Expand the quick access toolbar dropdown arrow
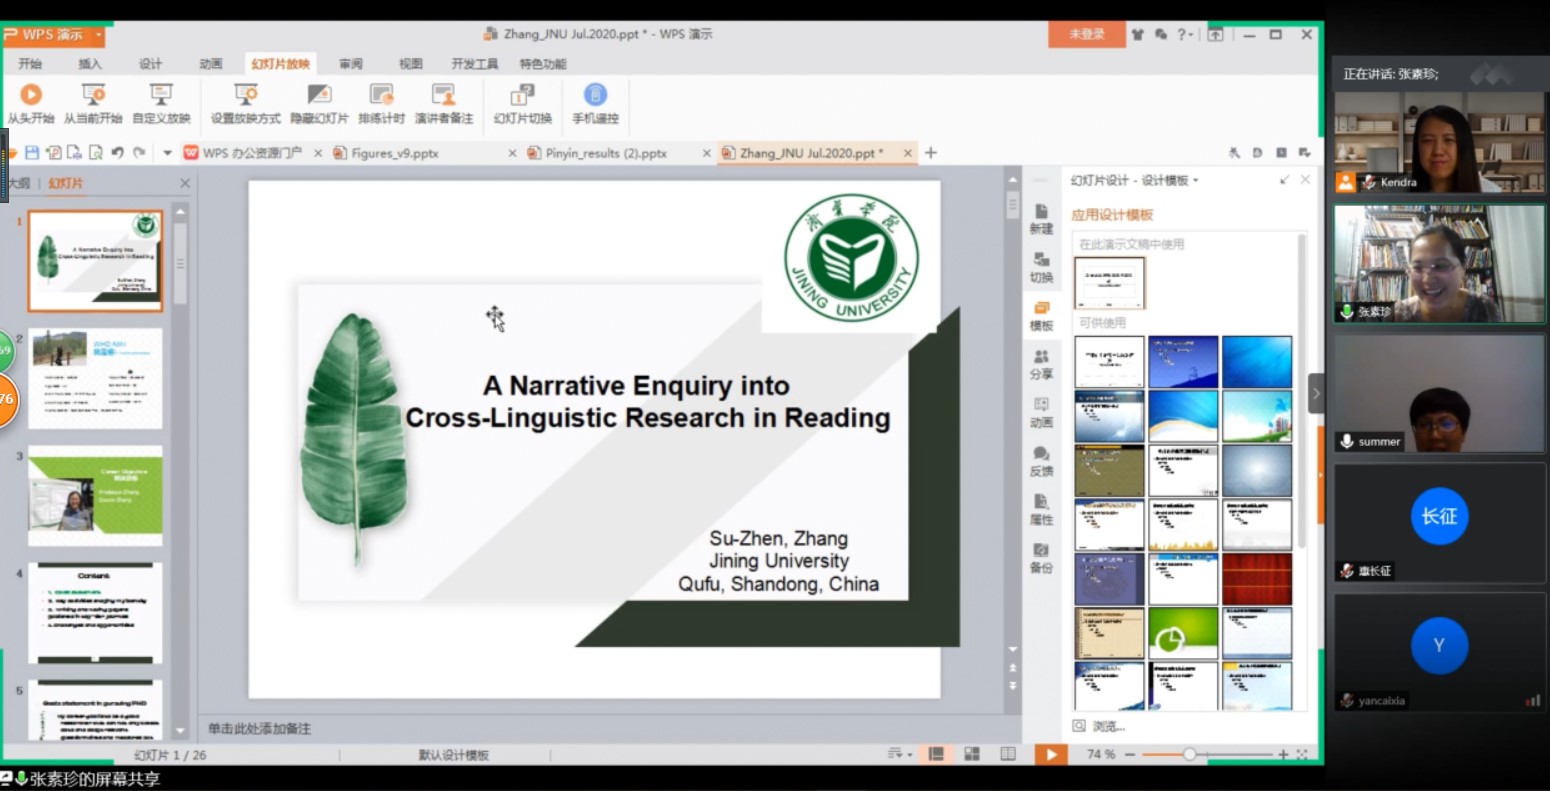The height and width of the screenshot is (791, 1550). point(167,153)
